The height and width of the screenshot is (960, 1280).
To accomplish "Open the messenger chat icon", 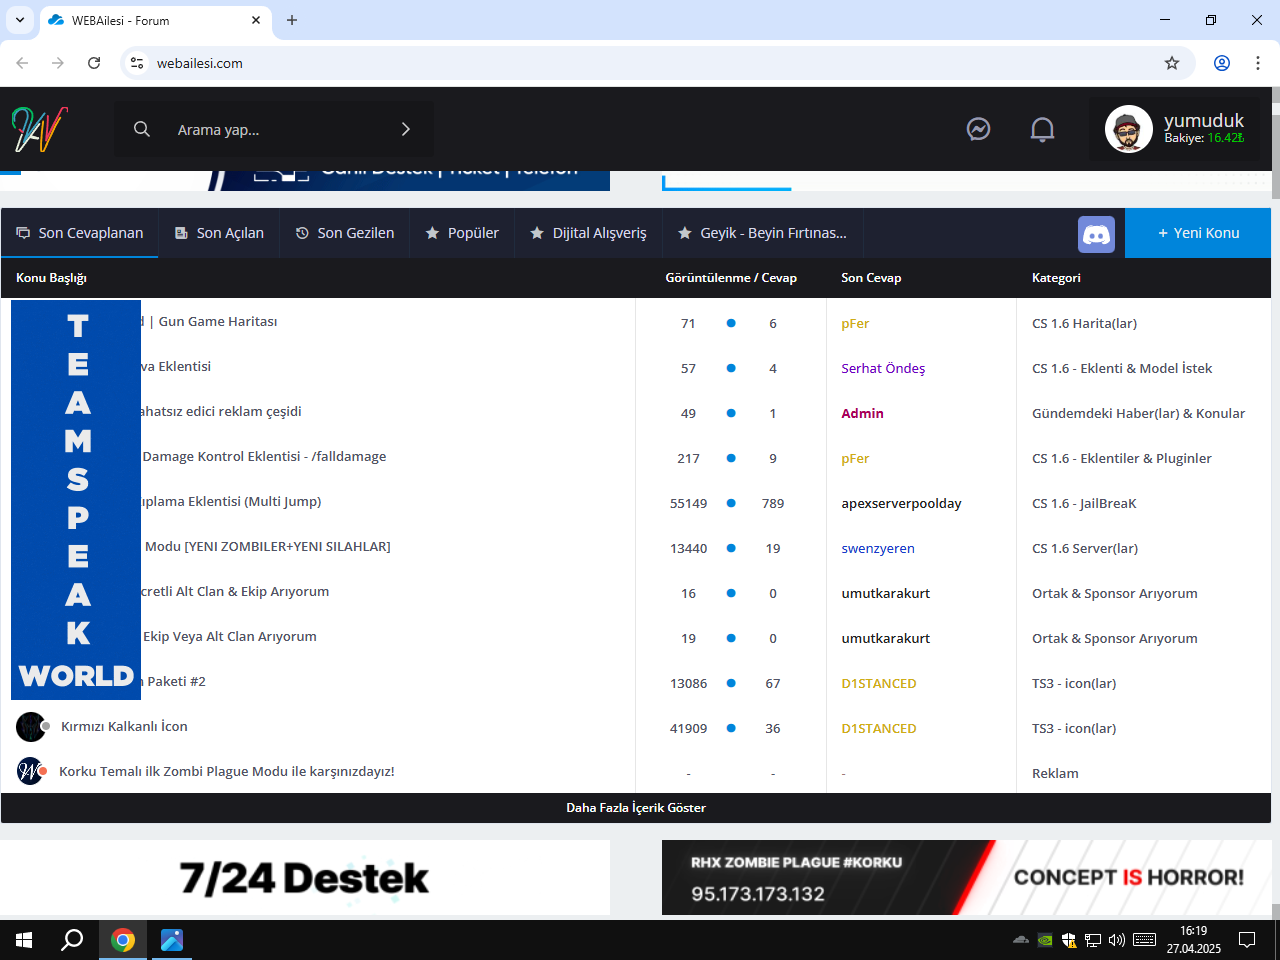I will 978,129.
